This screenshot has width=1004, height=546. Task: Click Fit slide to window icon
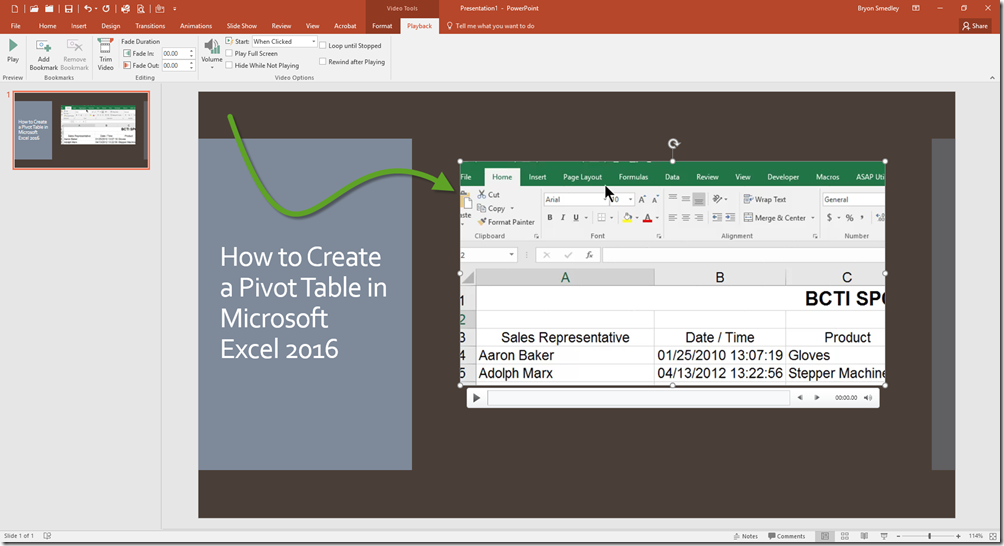pos(992,536)
